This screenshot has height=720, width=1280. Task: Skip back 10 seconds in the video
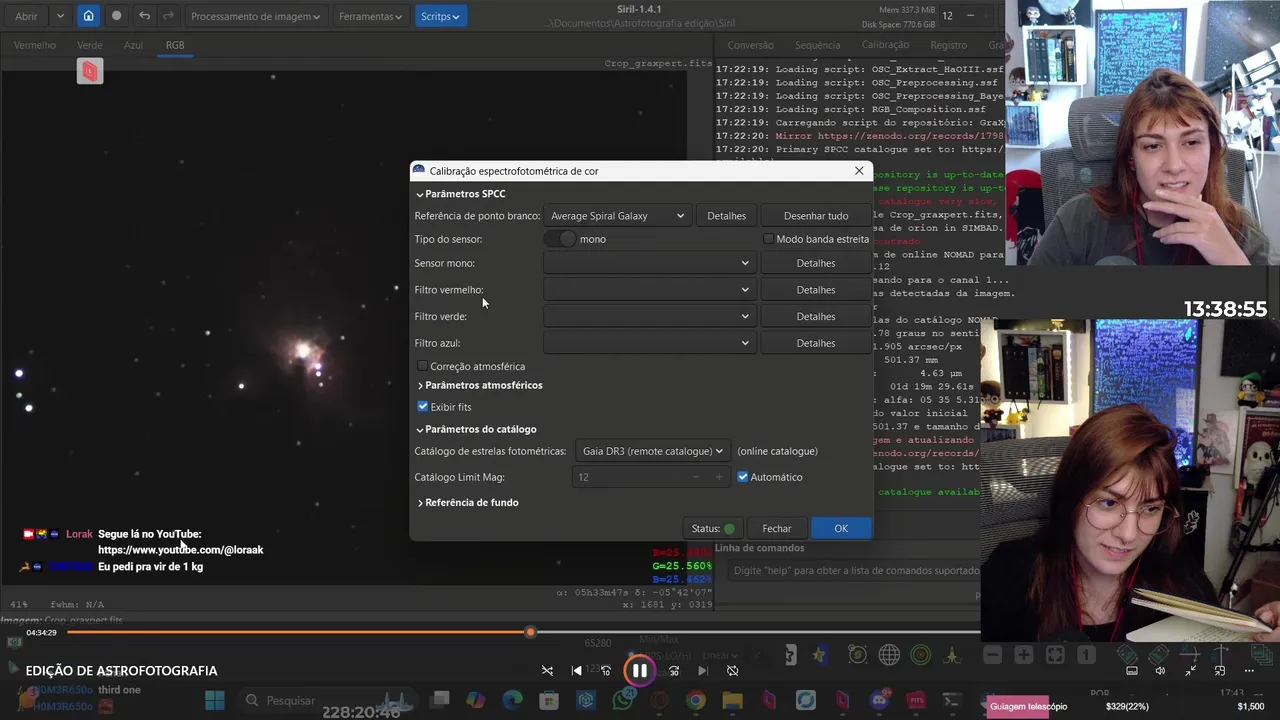point(605,671)
